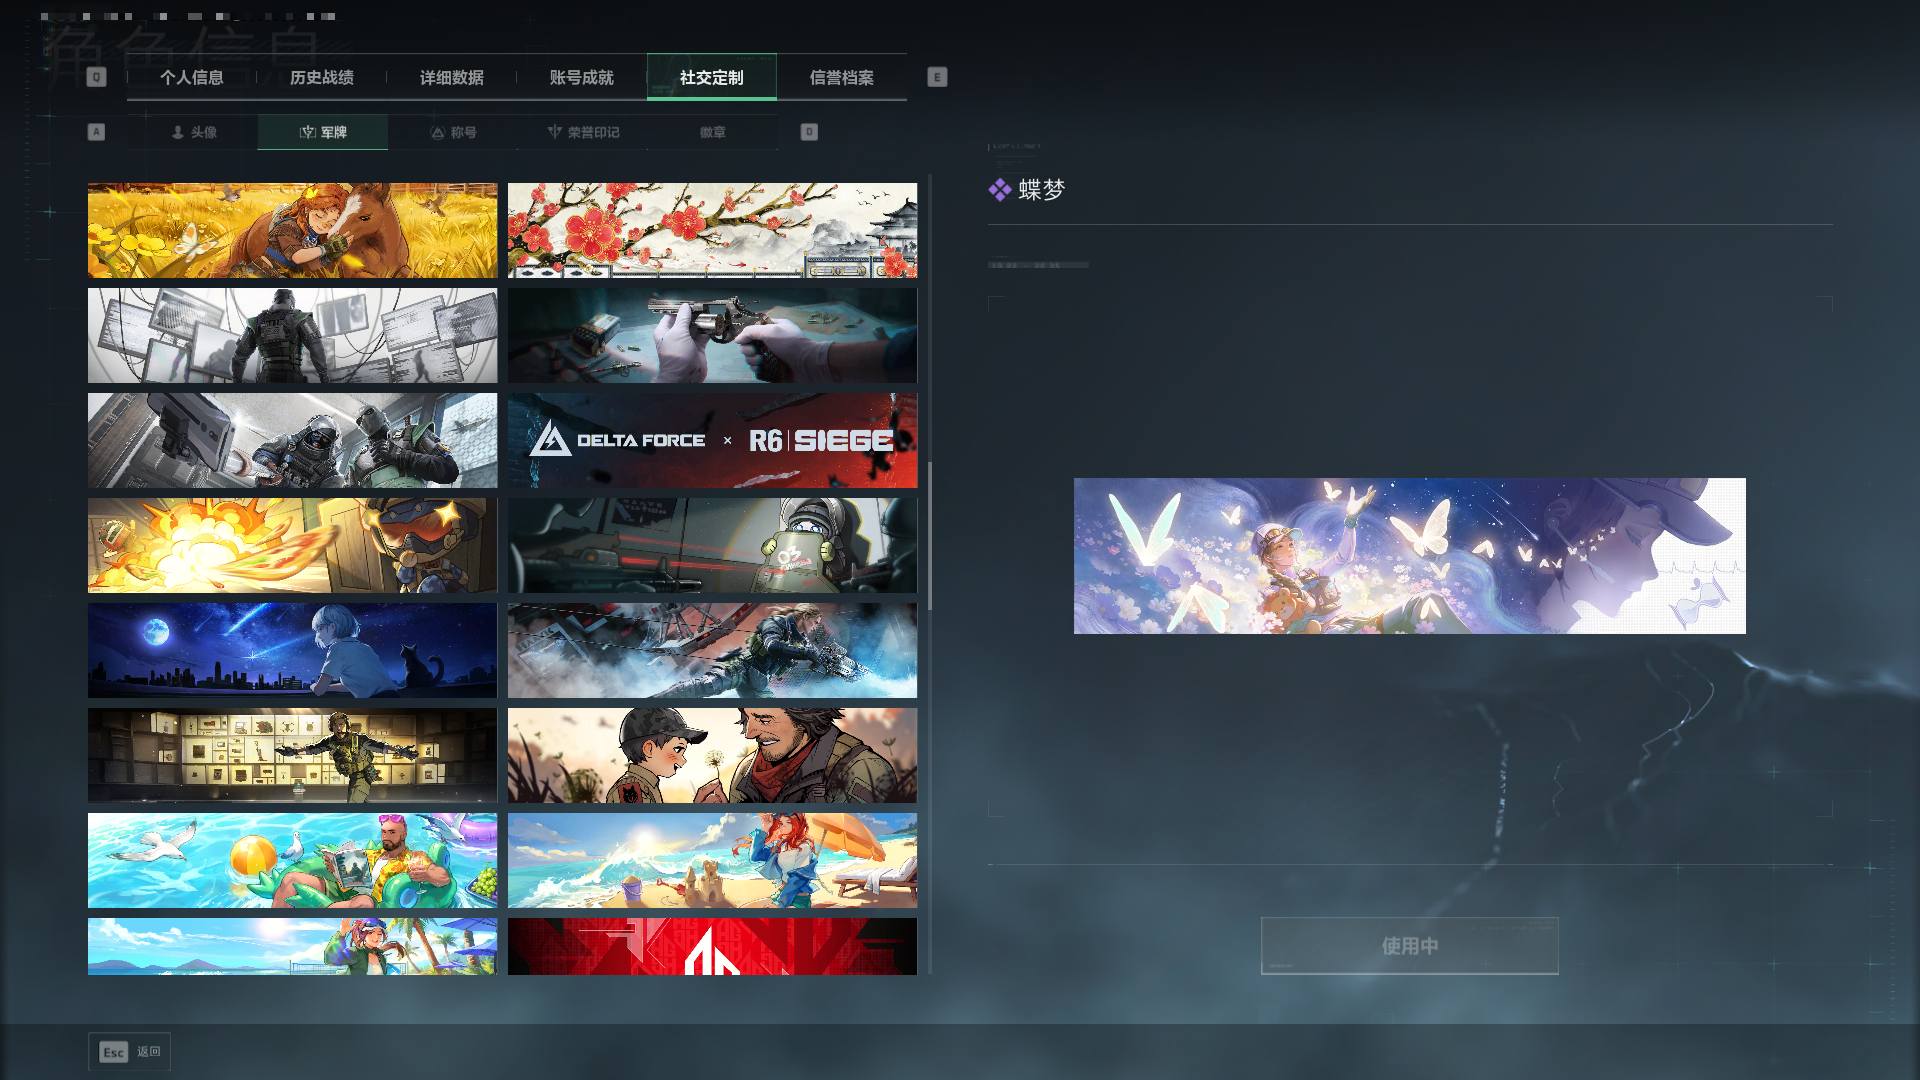Open the 个人信息 tab
Screen dimensions: 1920x1080
(192, 77)
